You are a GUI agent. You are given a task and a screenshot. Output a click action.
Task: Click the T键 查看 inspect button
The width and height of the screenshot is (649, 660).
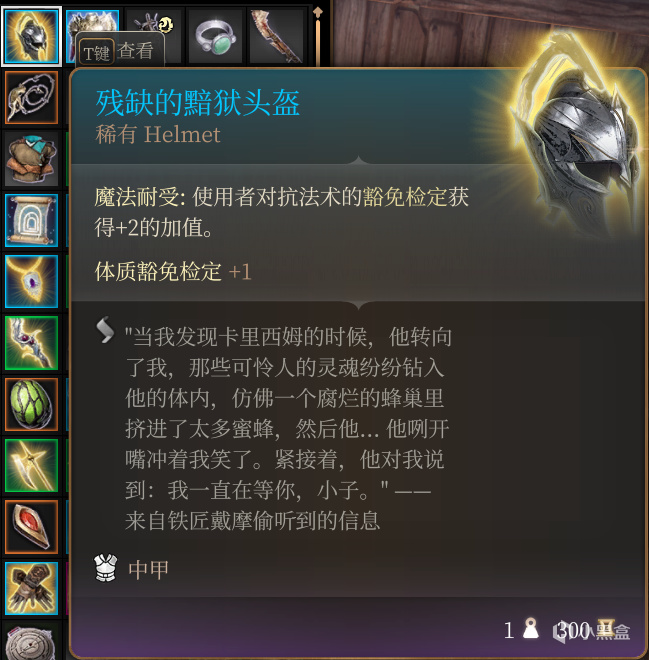120,51
